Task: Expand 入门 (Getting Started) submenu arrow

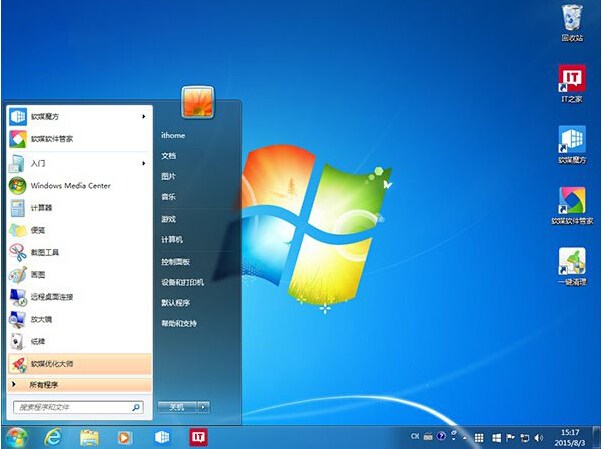Action: 145,162
